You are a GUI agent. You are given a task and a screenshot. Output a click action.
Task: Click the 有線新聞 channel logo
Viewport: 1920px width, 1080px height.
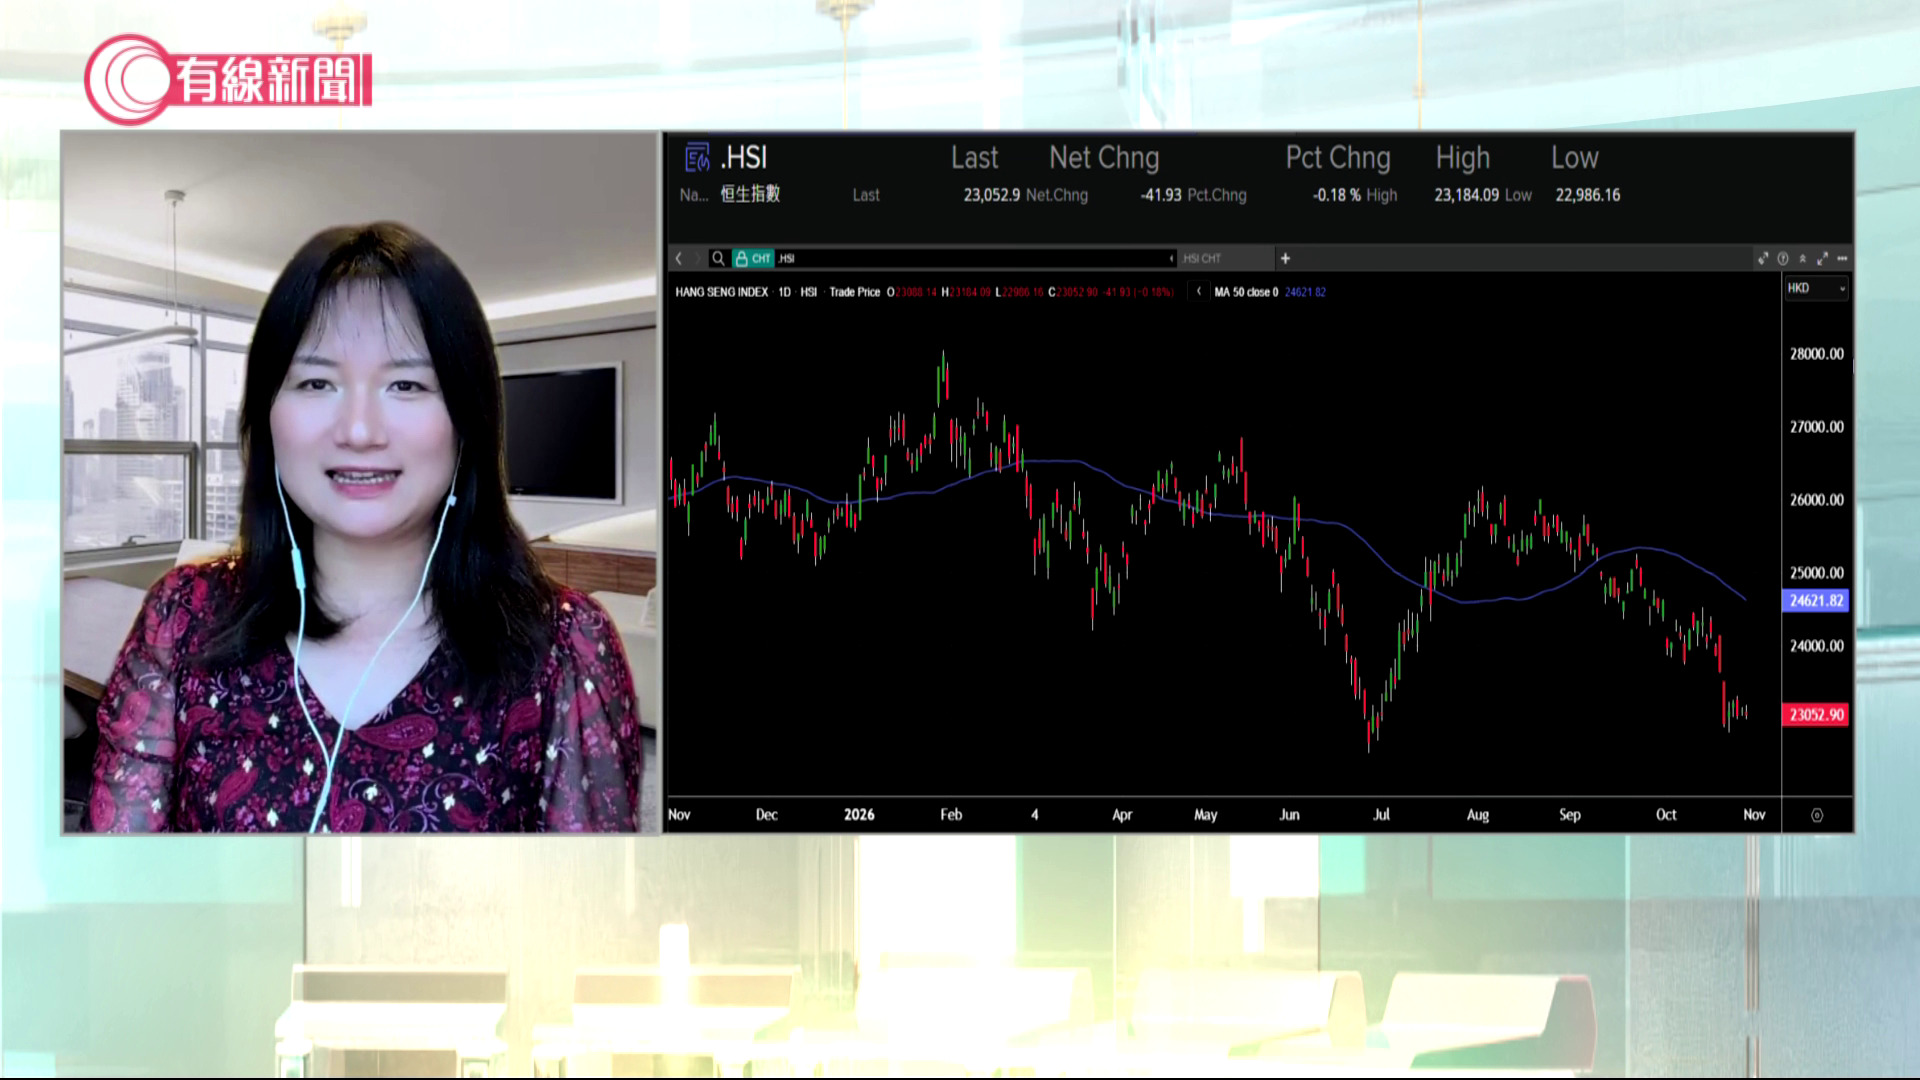point(228,79)
